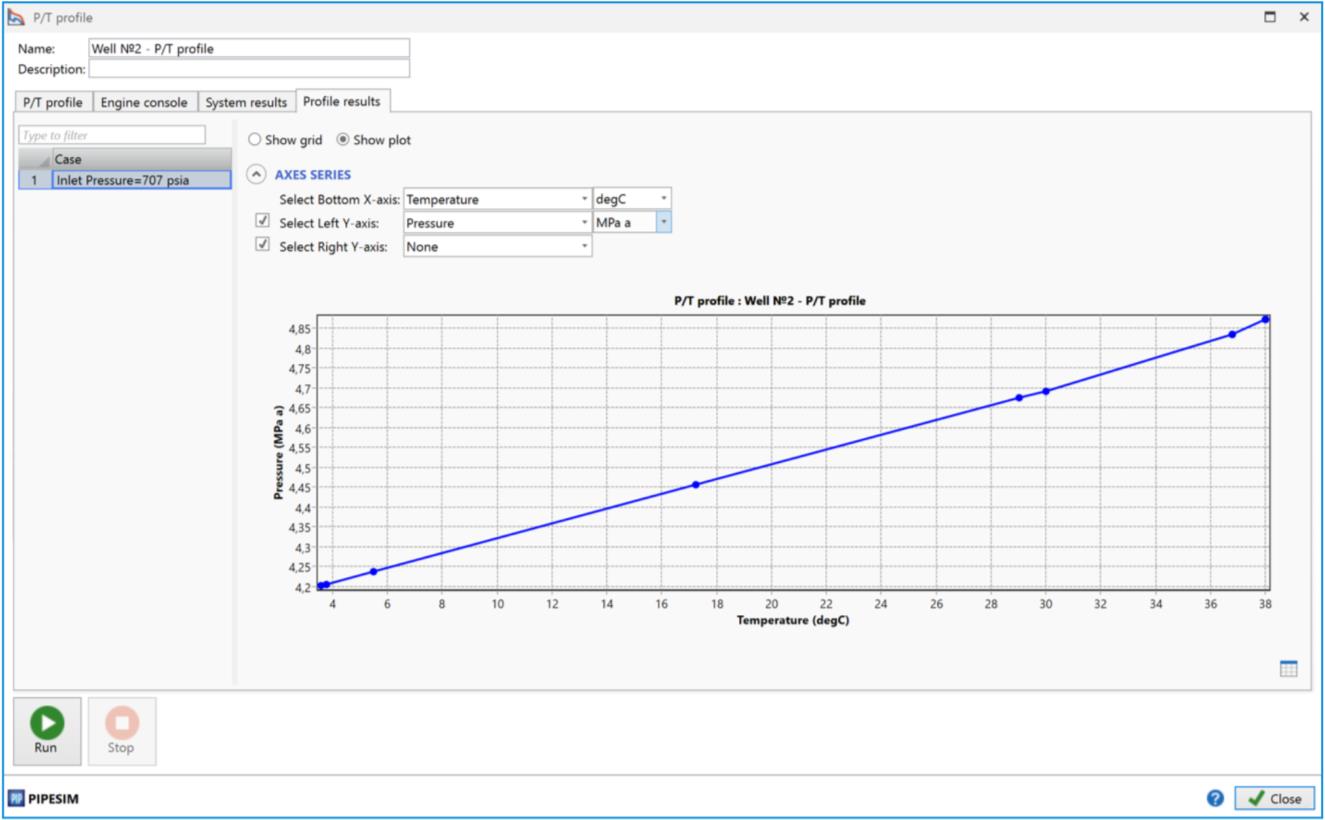Select the Inlet Pressure=707 psia case row
This screenshot has height=820, width=1325.
(x=140, y=180)
